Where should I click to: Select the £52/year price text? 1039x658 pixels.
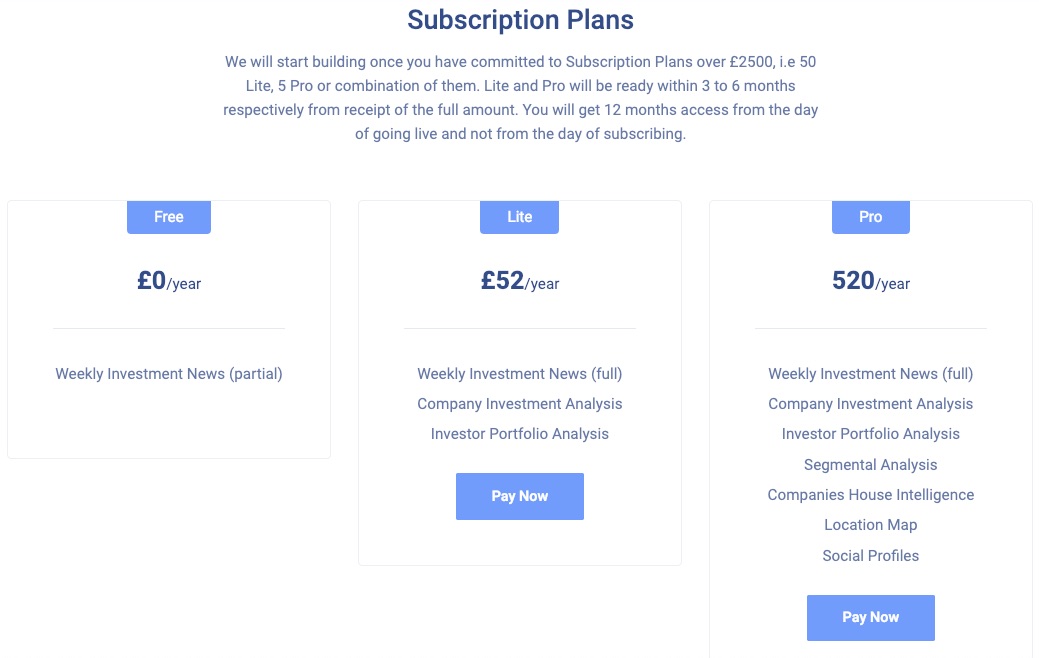click(519, 282)
